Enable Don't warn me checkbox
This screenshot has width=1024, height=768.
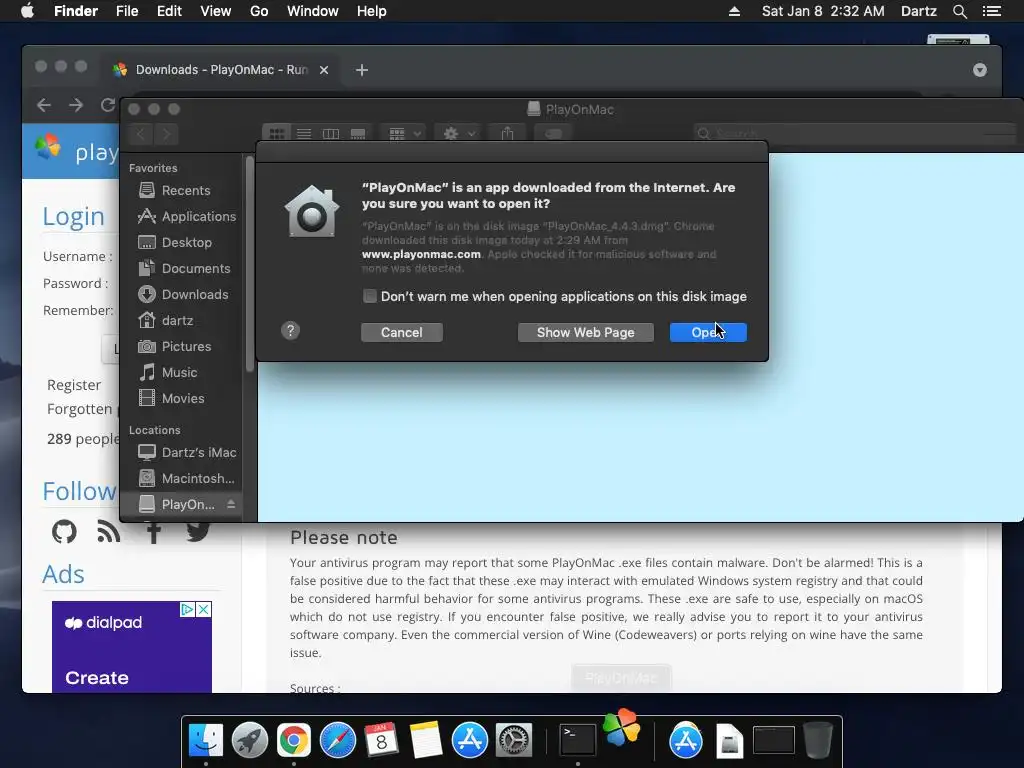pyautogui.click(x=370, y=296)
